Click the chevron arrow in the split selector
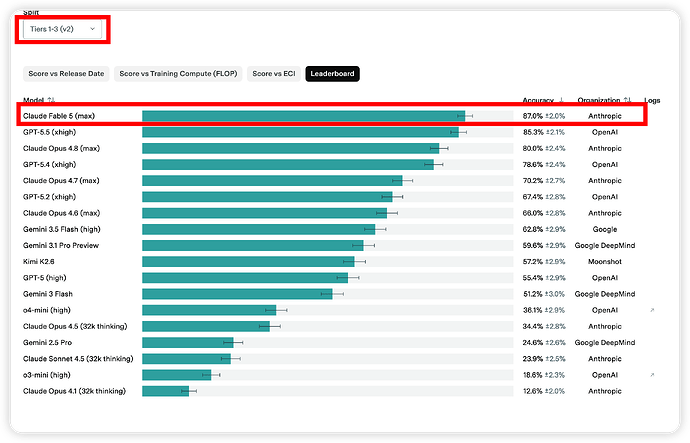 pyautogui.click(x=92, y=29)
